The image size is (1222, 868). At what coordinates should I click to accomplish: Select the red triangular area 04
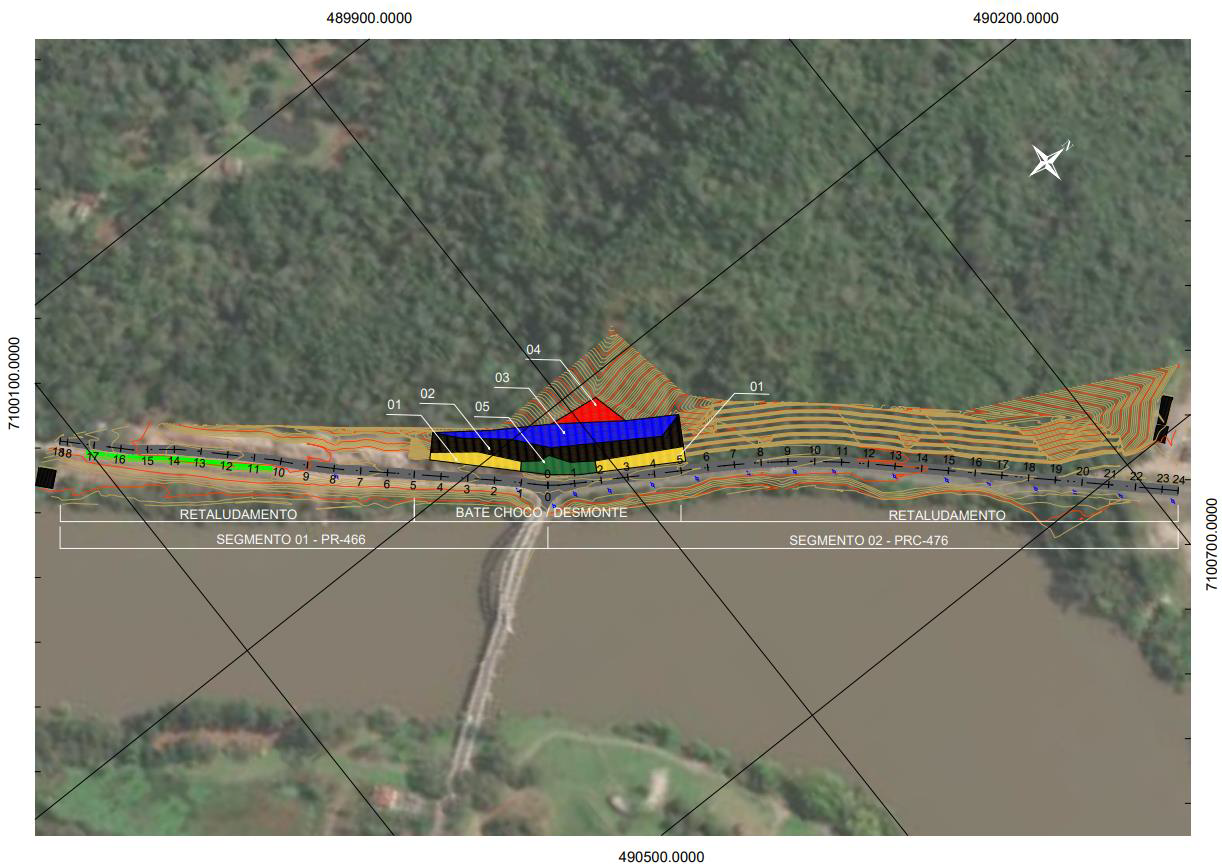pyautogui.click(x=591, y=412)
